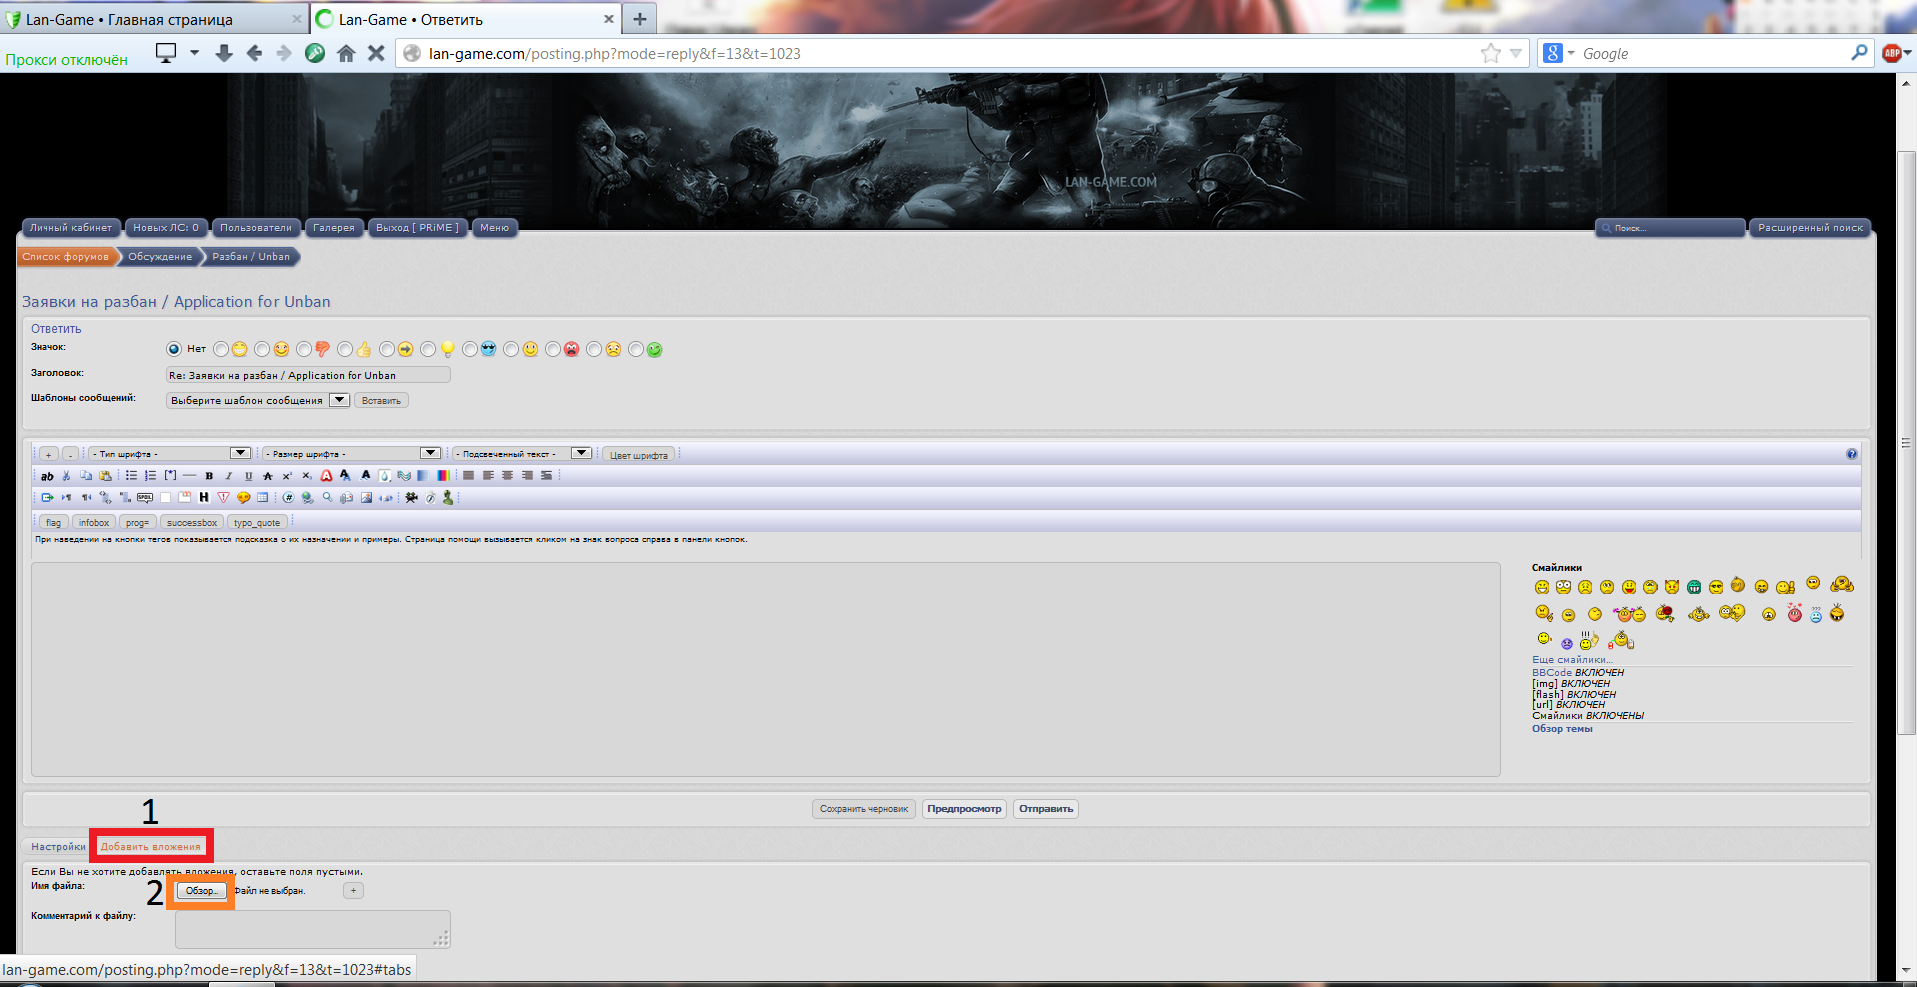Expand 'Выберите шаблон сообщения' dropdown

[x=258, y=401]
